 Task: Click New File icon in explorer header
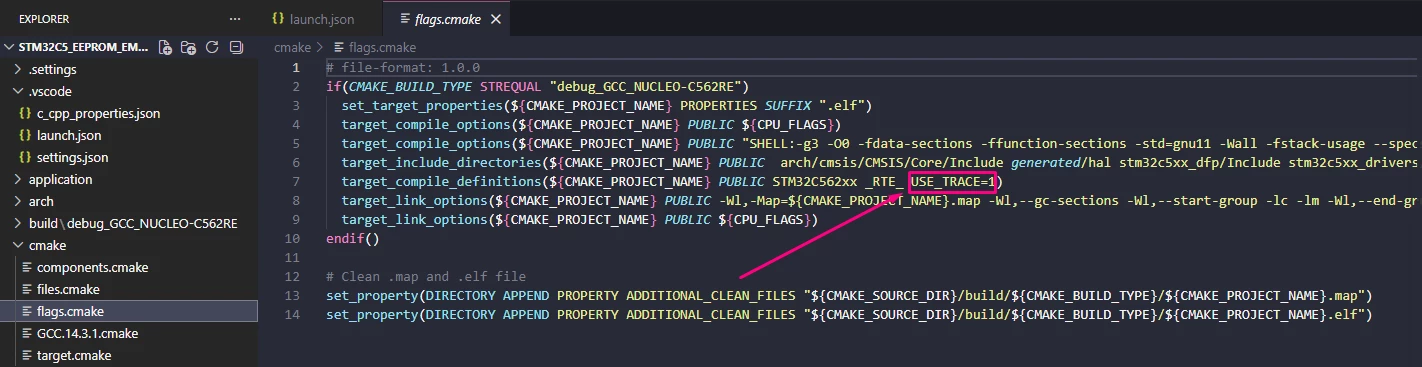[165, 47]
